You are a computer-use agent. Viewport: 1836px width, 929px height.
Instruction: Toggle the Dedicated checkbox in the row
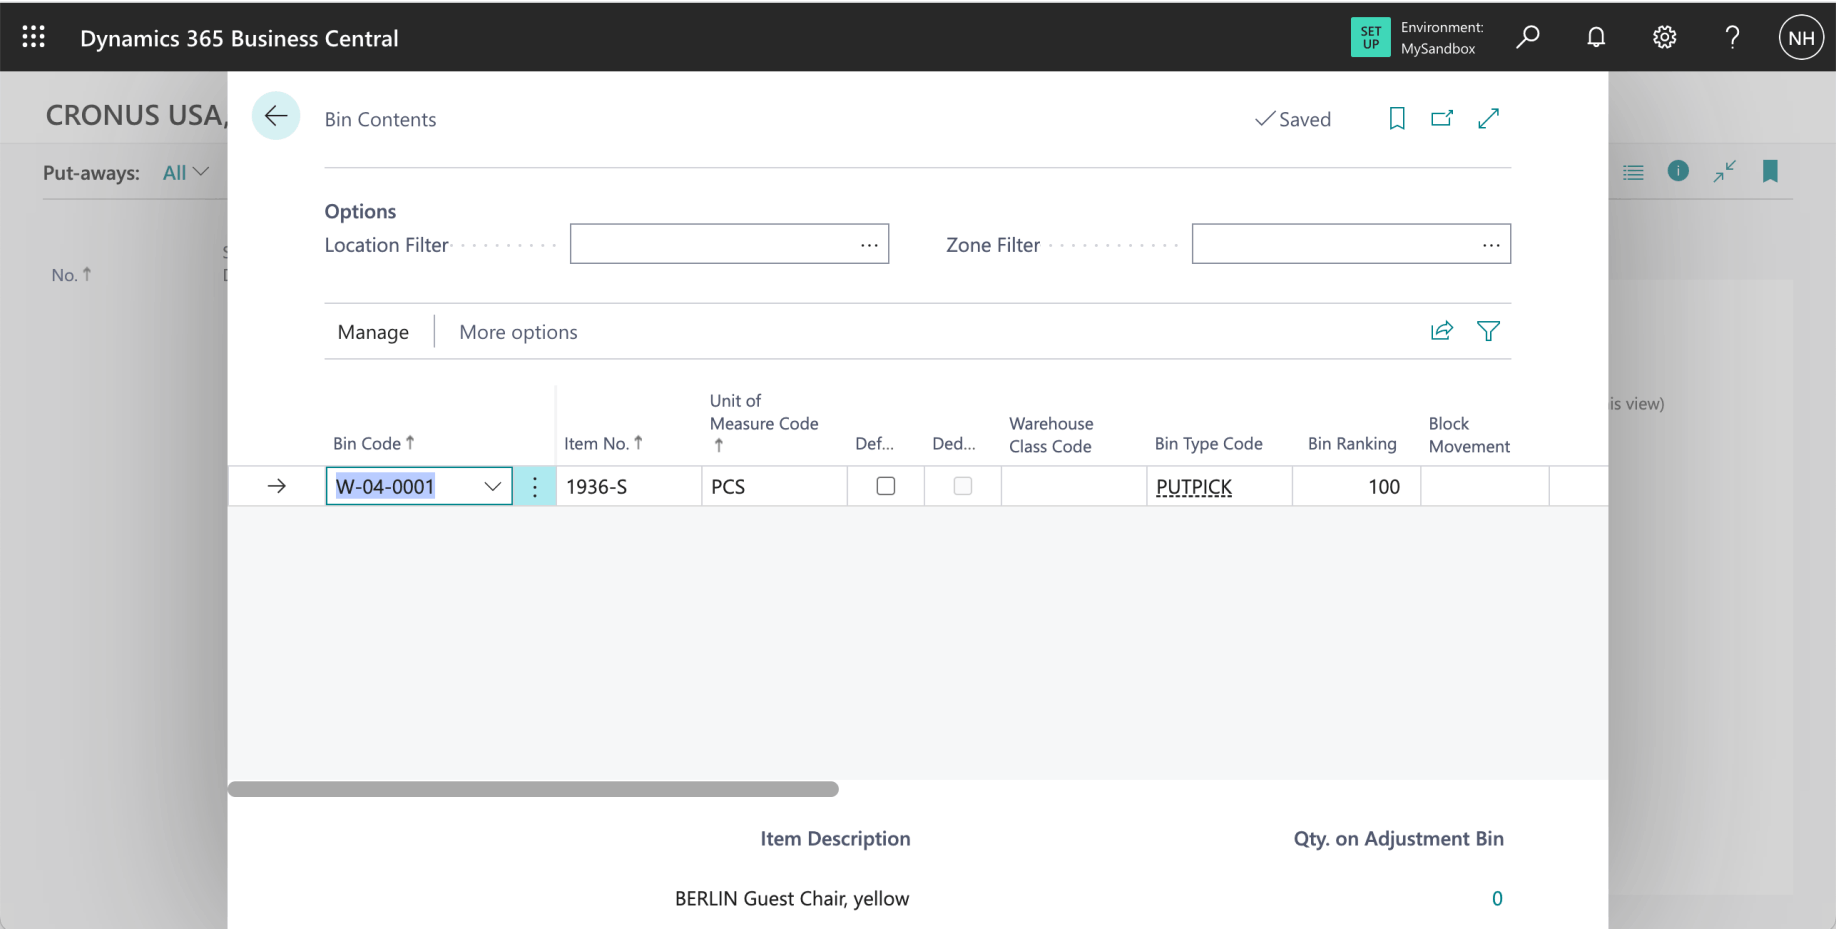[x=963, y=486]
